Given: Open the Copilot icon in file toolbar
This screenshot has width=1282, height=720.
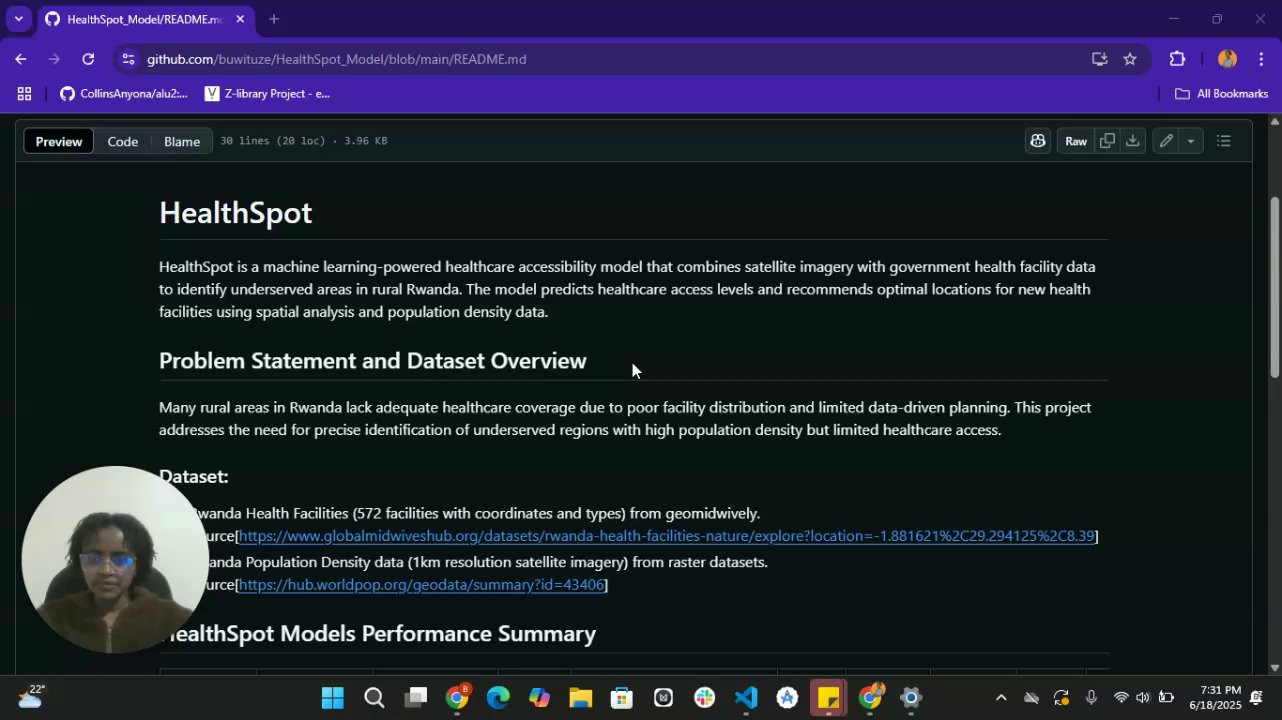Looking at the screenshot, I should point(1038,141).
